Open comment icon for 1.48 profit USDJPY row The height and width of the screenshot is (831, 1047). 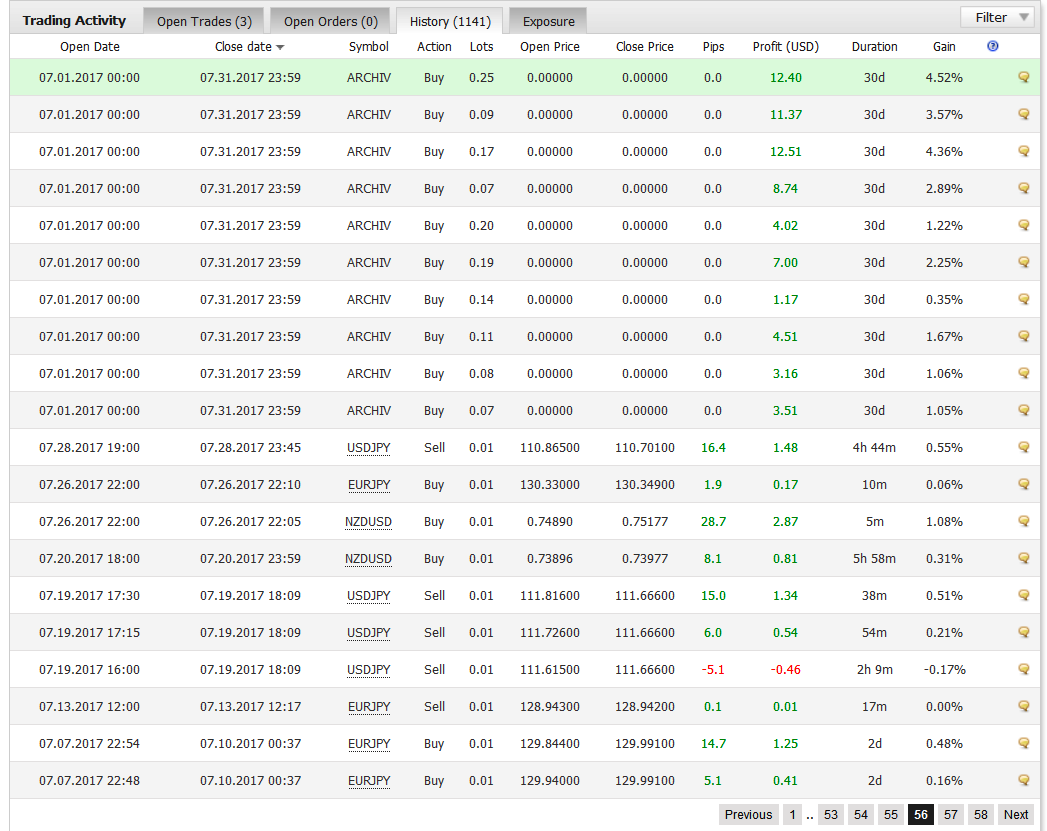pos(1023,447)
